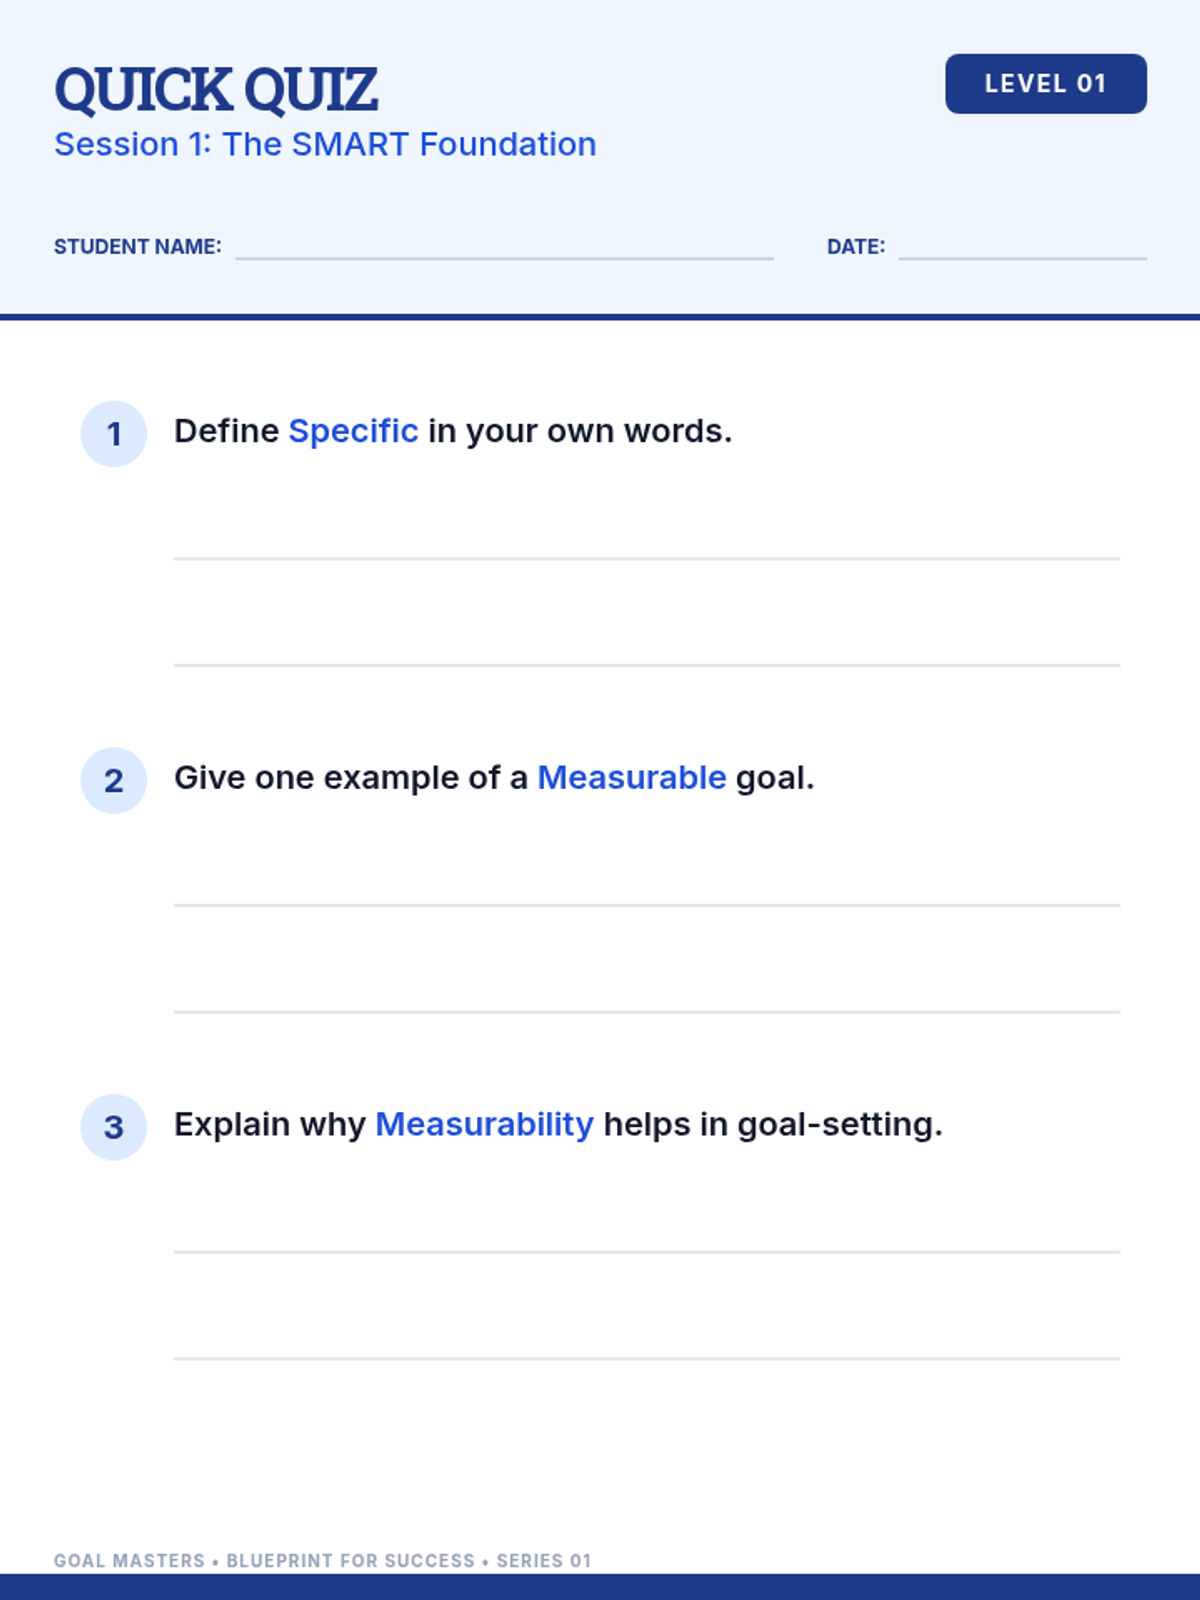Click the question number 2 circle
The height and width of the screenshot is (1600, 1200).
(x=114, y=780)
